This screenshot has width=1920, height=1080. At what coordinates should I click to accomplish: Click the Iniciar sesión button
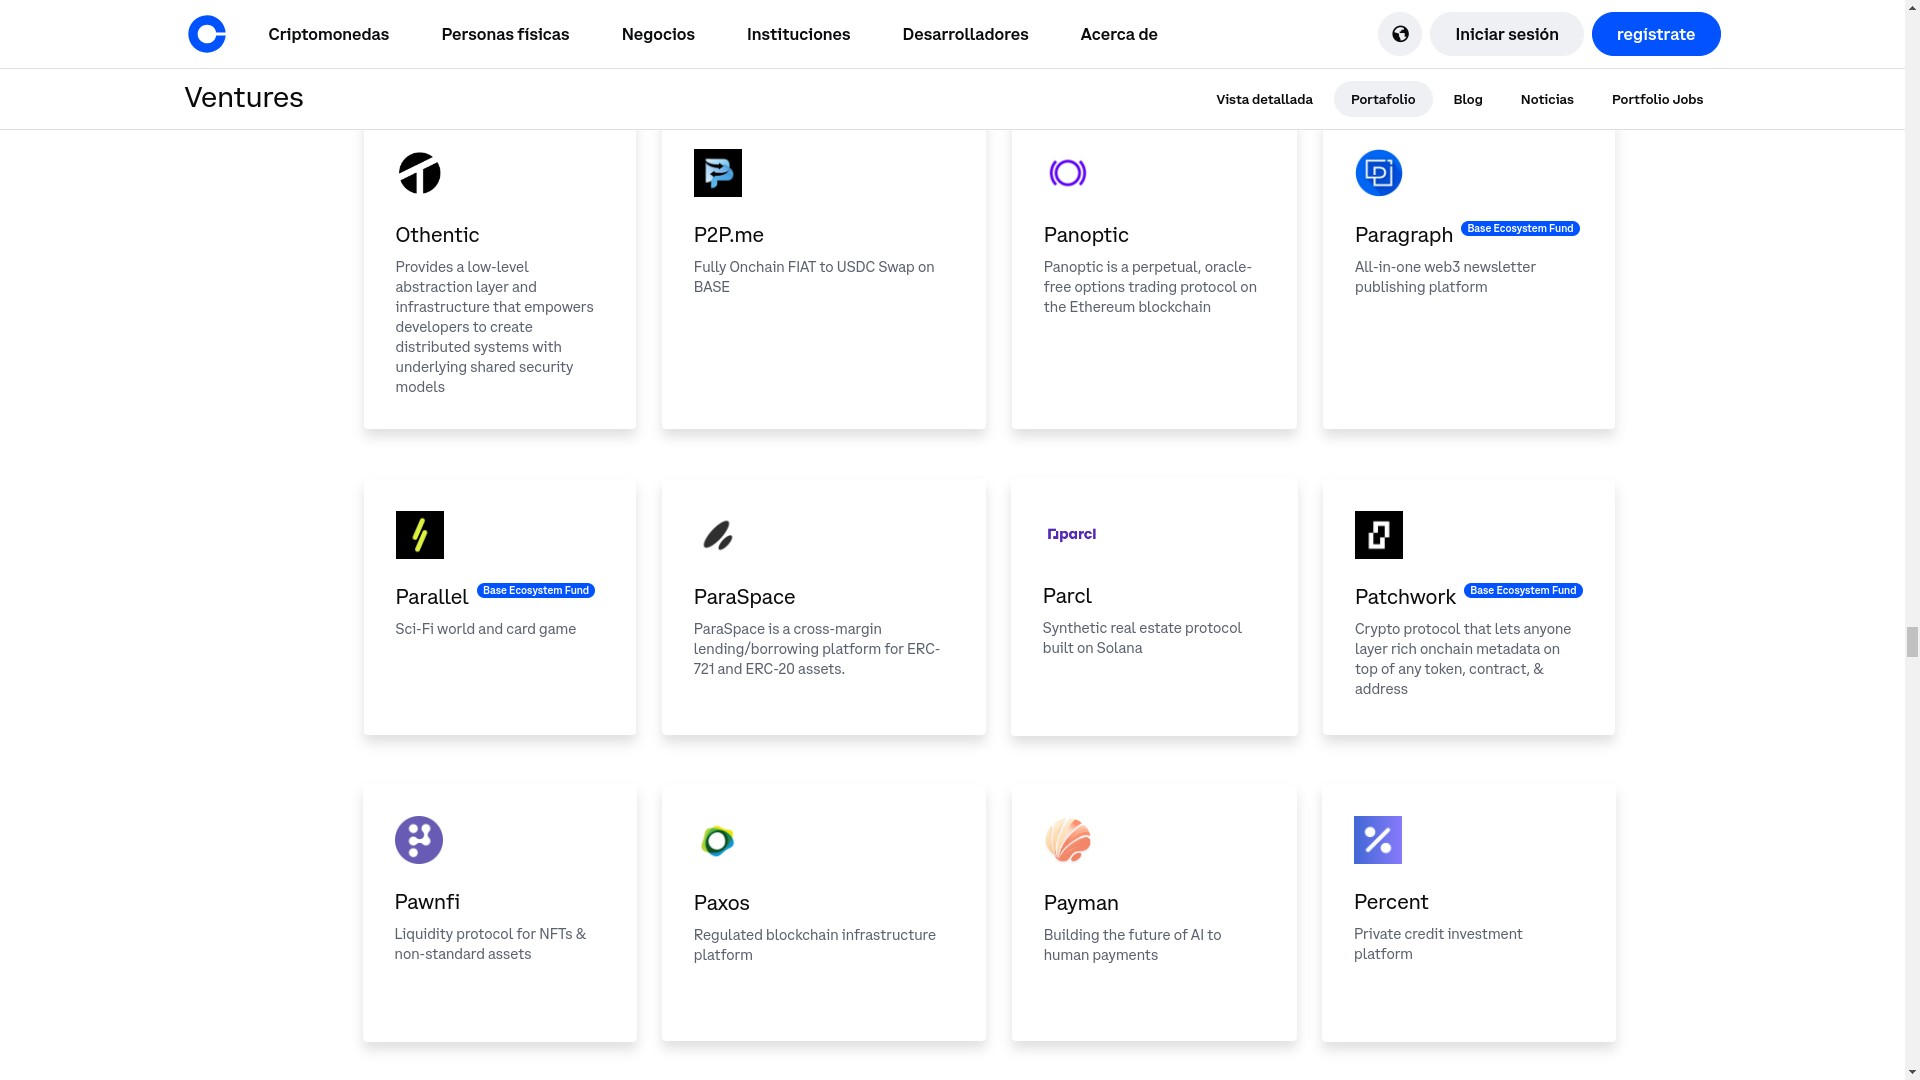[1506, 33]
